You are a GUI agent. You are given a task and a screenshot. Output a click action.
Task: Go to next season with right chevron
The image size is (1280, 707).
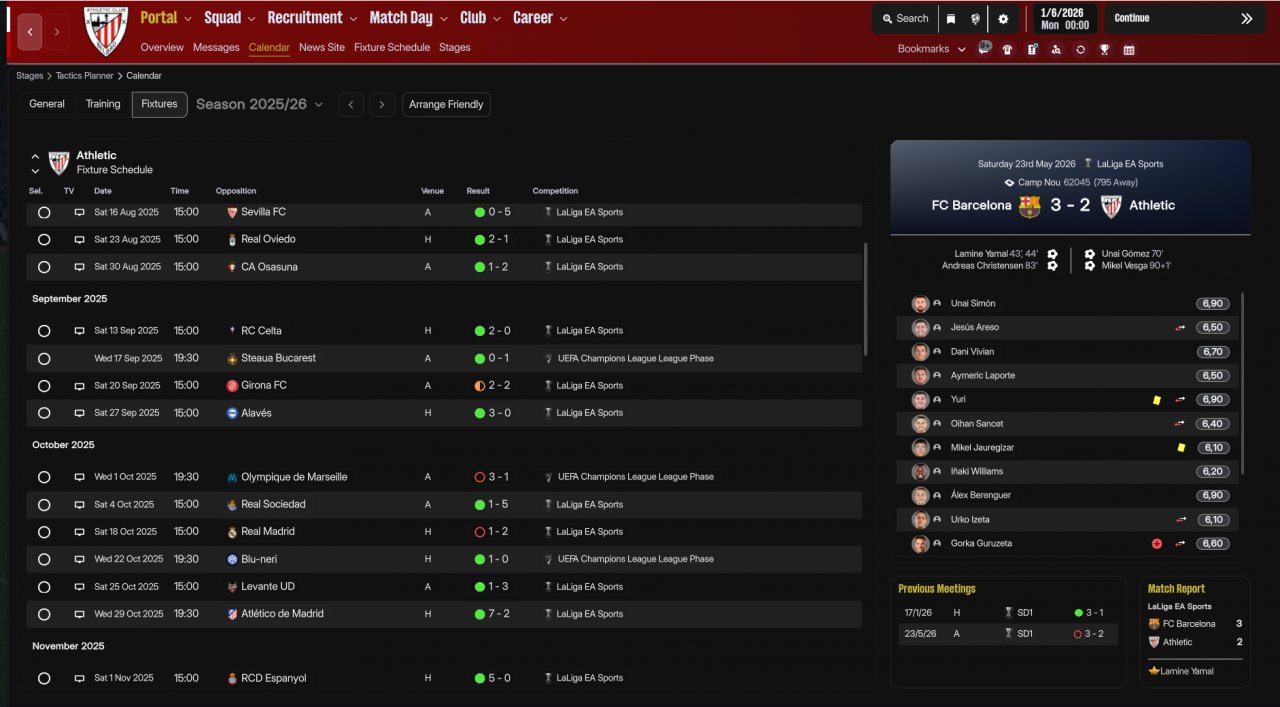pyautogui.click(x=381, y=104)
